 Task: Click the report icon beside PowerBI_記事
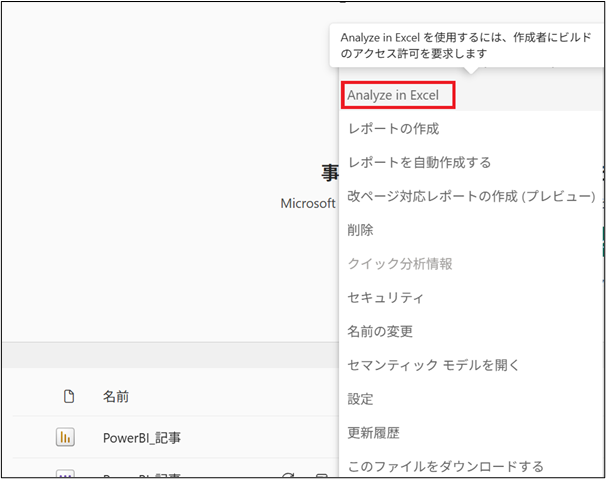(x=65, y=437)
